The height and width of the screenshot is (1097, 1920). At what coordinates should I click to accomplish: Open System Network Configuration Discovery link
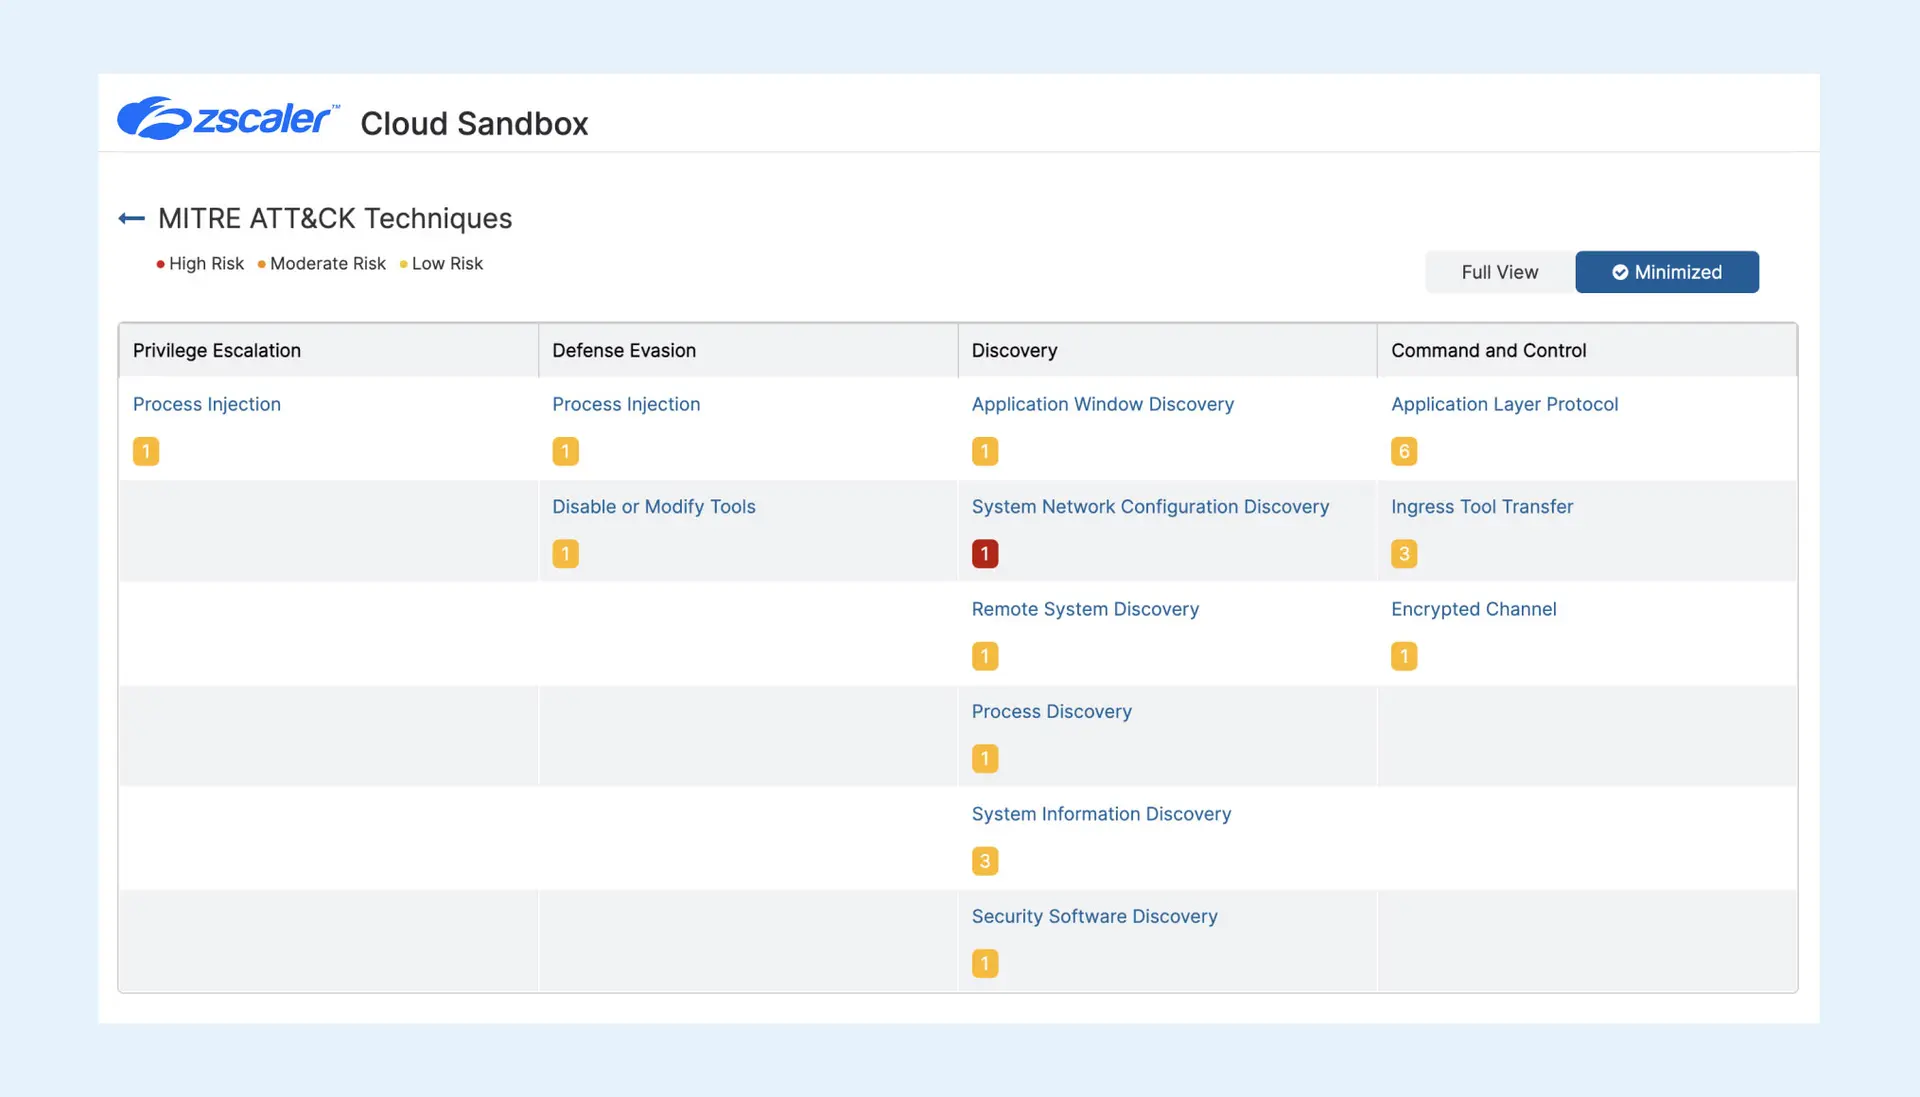click(x=1150, y=507)
